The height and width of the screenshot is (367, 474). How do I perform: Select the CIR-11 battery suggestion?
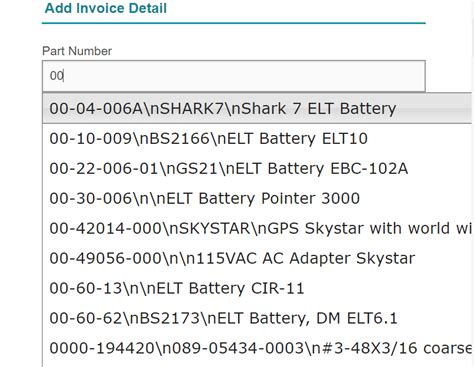[x=258, y=288]
